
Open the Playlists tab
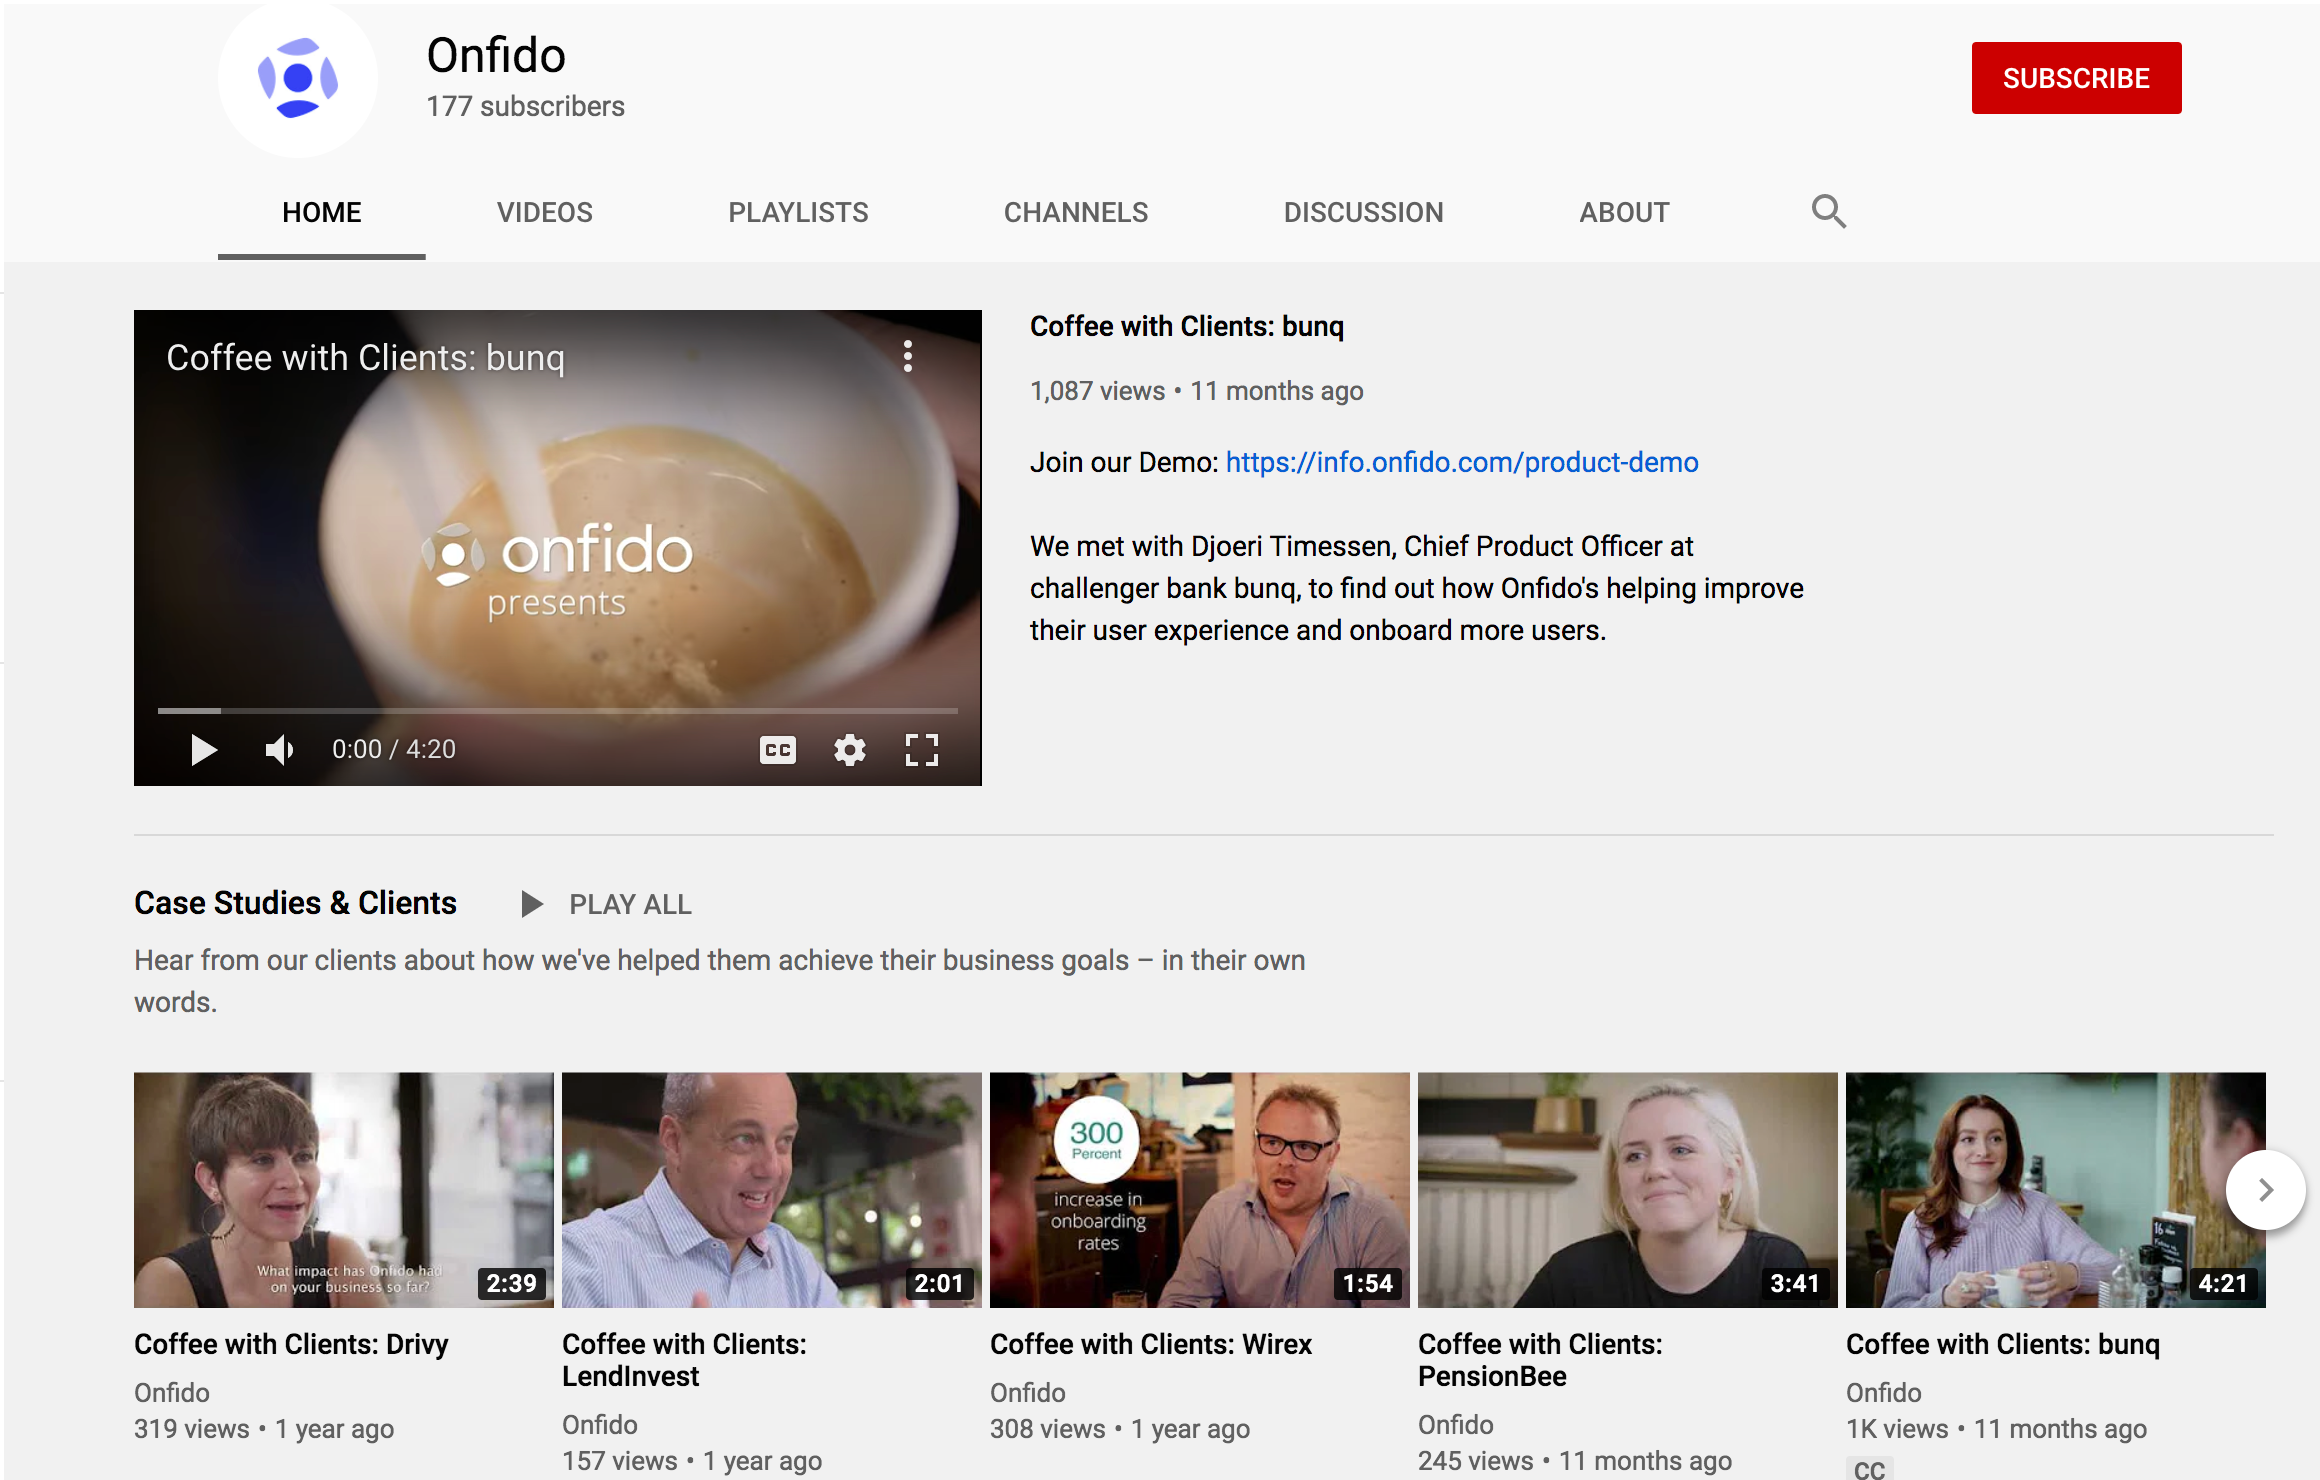pyautogui.click(x=798, y=212)
